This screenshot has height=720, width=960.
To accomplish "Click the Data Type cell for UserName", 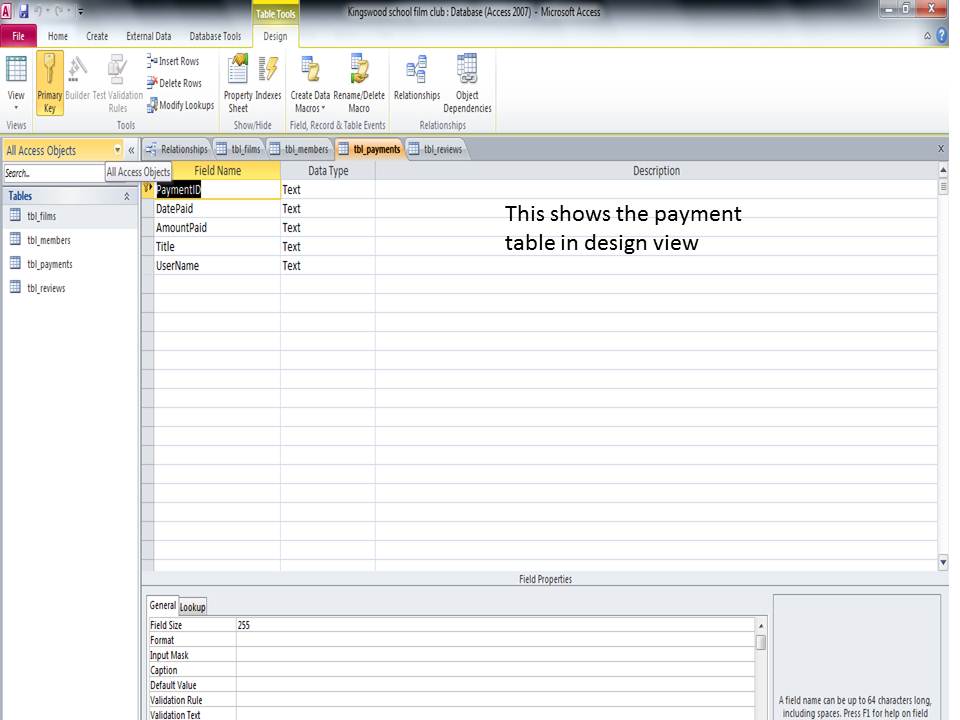I will [x=328, y=266].
